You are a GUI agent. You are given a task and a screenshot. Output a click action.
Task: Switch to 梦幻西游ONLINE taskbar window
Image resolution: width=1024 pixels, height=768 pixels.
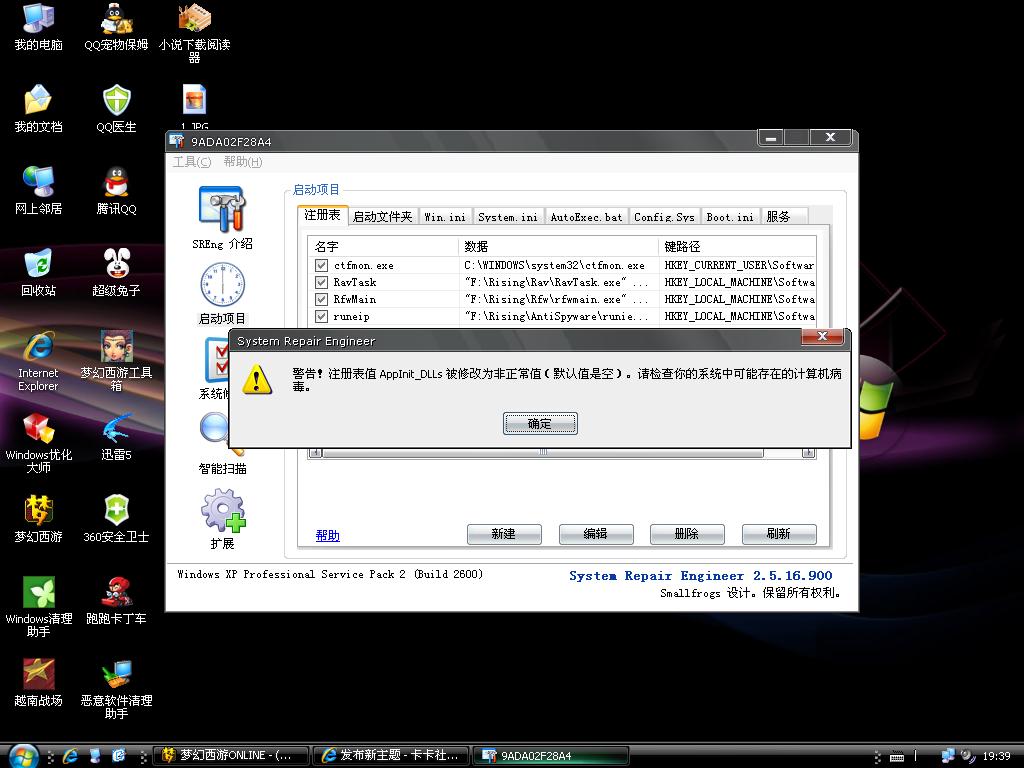coord(231,756)
